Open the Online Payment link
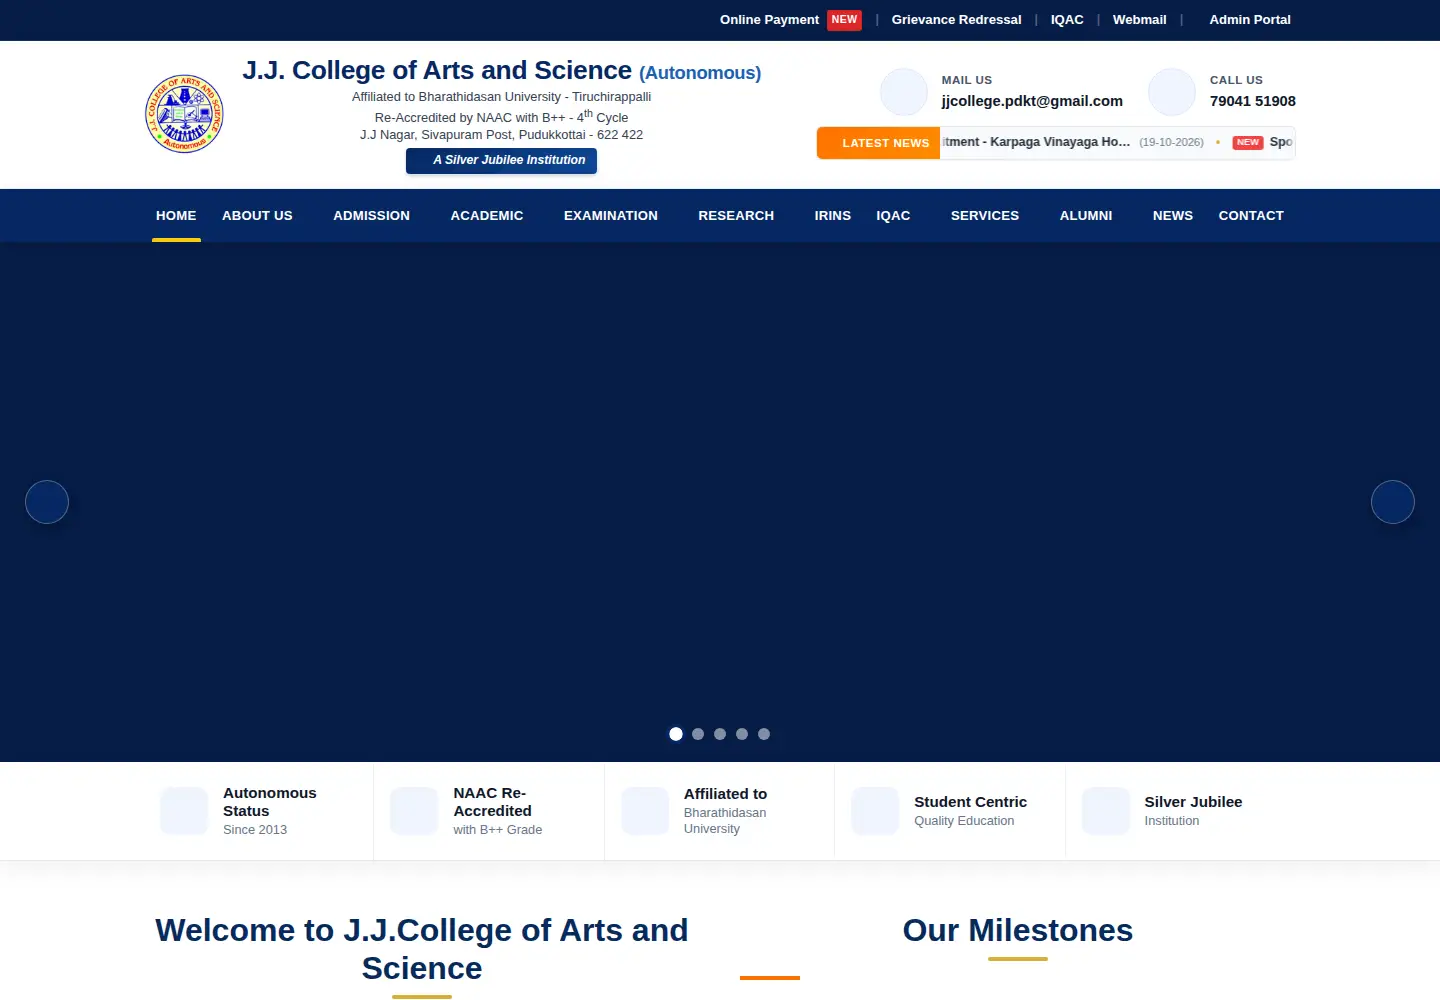Screen dimensions: 1440x1000 pos(769,20)
